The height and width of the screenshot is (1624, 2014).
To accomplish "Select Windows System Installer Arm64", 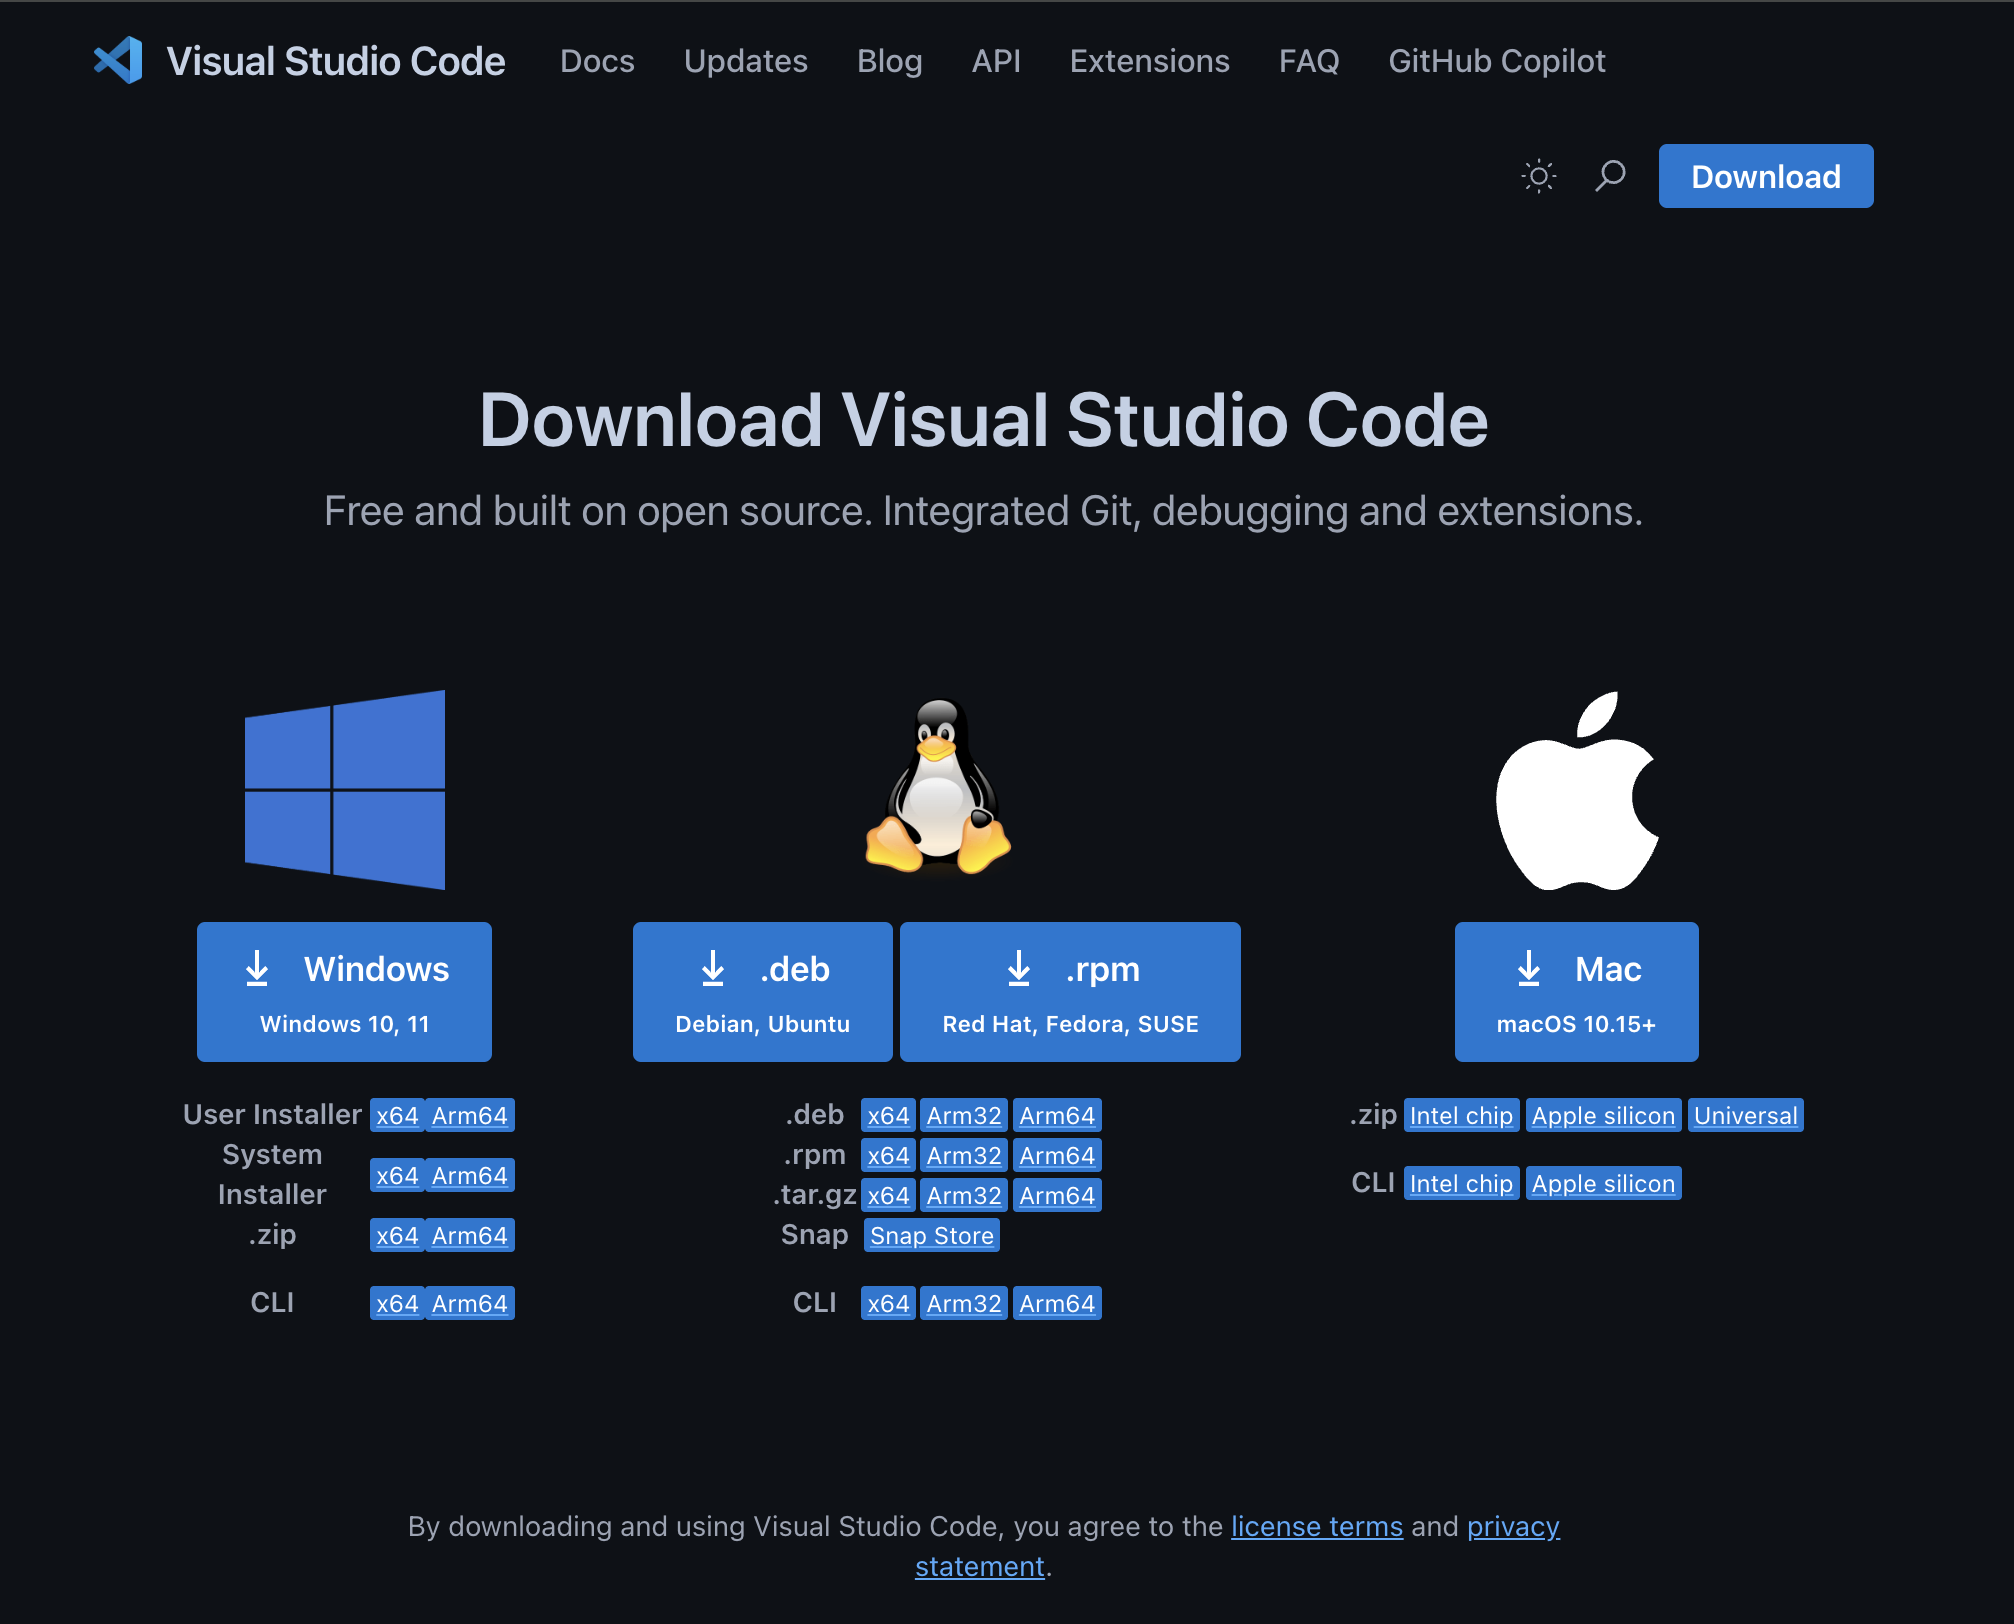I will [470, 1175].
